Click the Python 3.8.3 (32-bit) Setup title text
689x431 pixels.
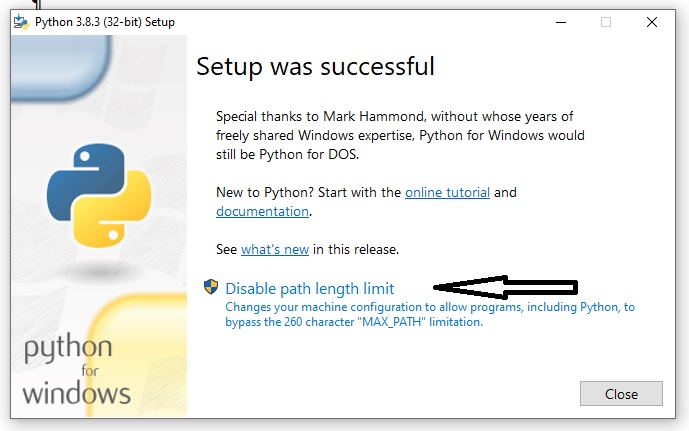105,22
